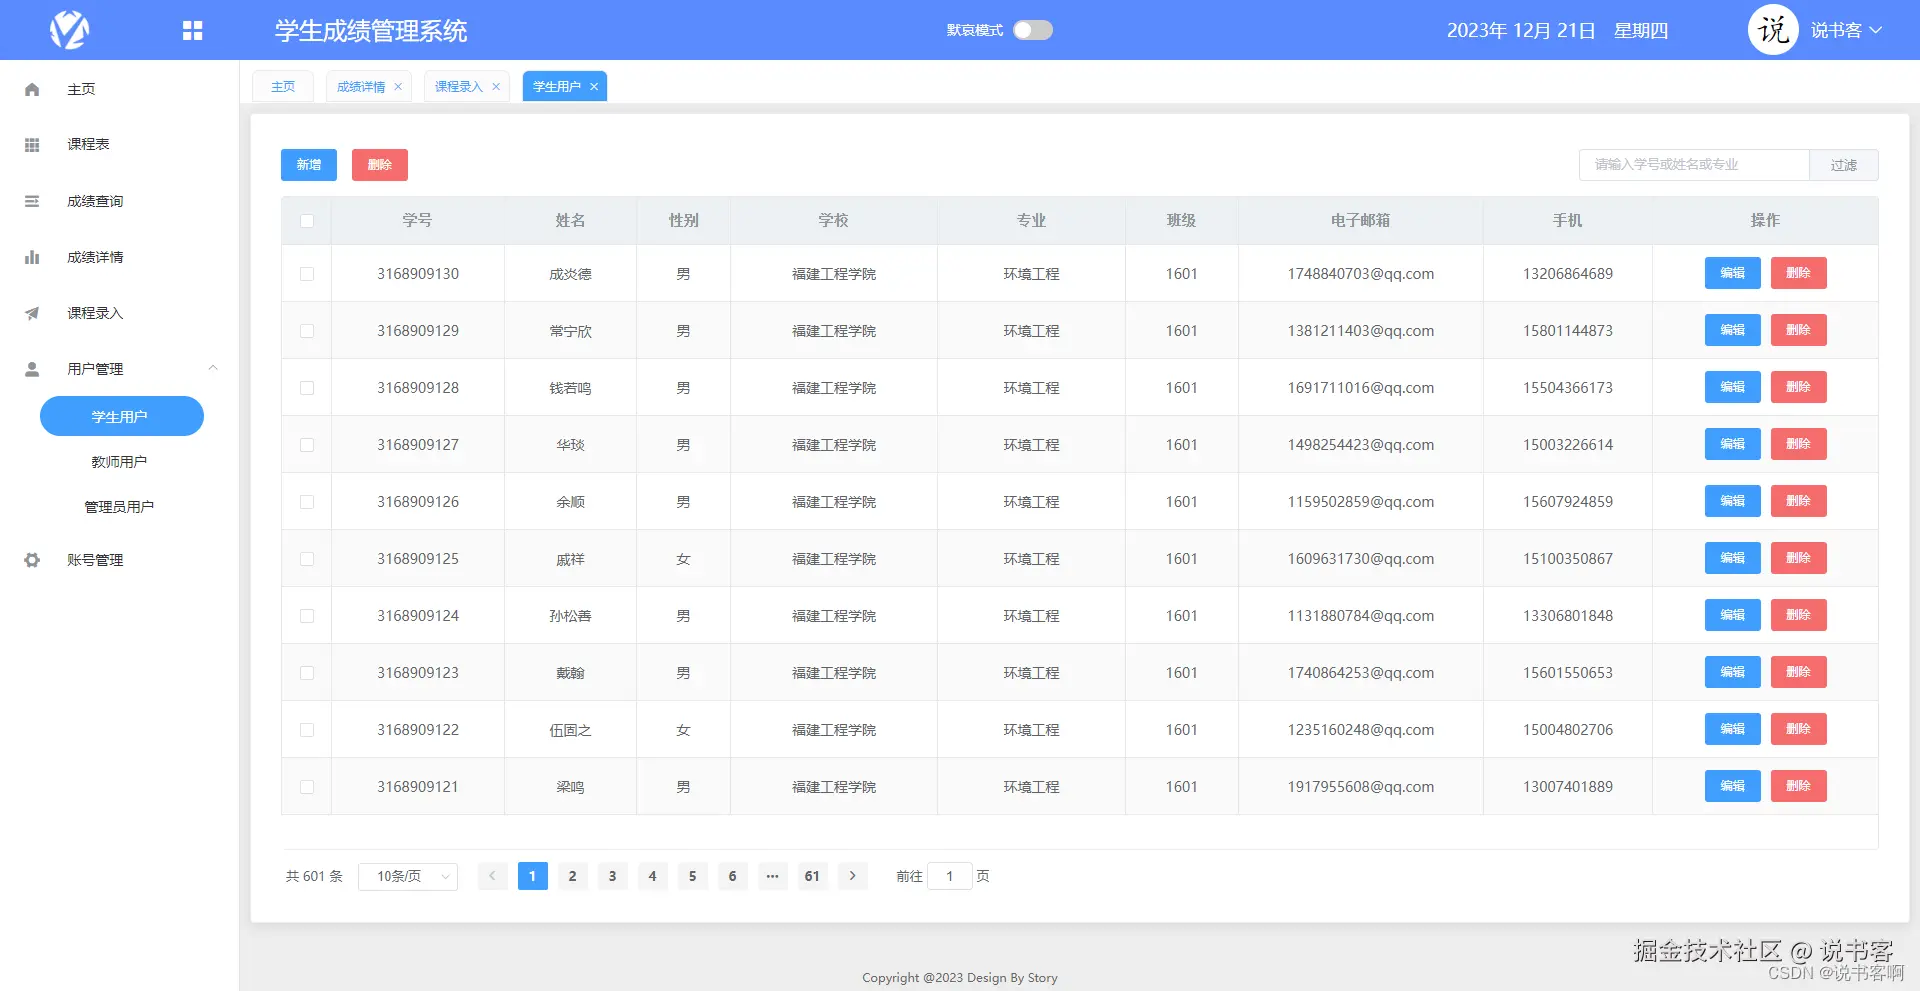Screen dimensions: 1920x991
Task: Switch to the 主页 tab
Action: tap(283, 87)
